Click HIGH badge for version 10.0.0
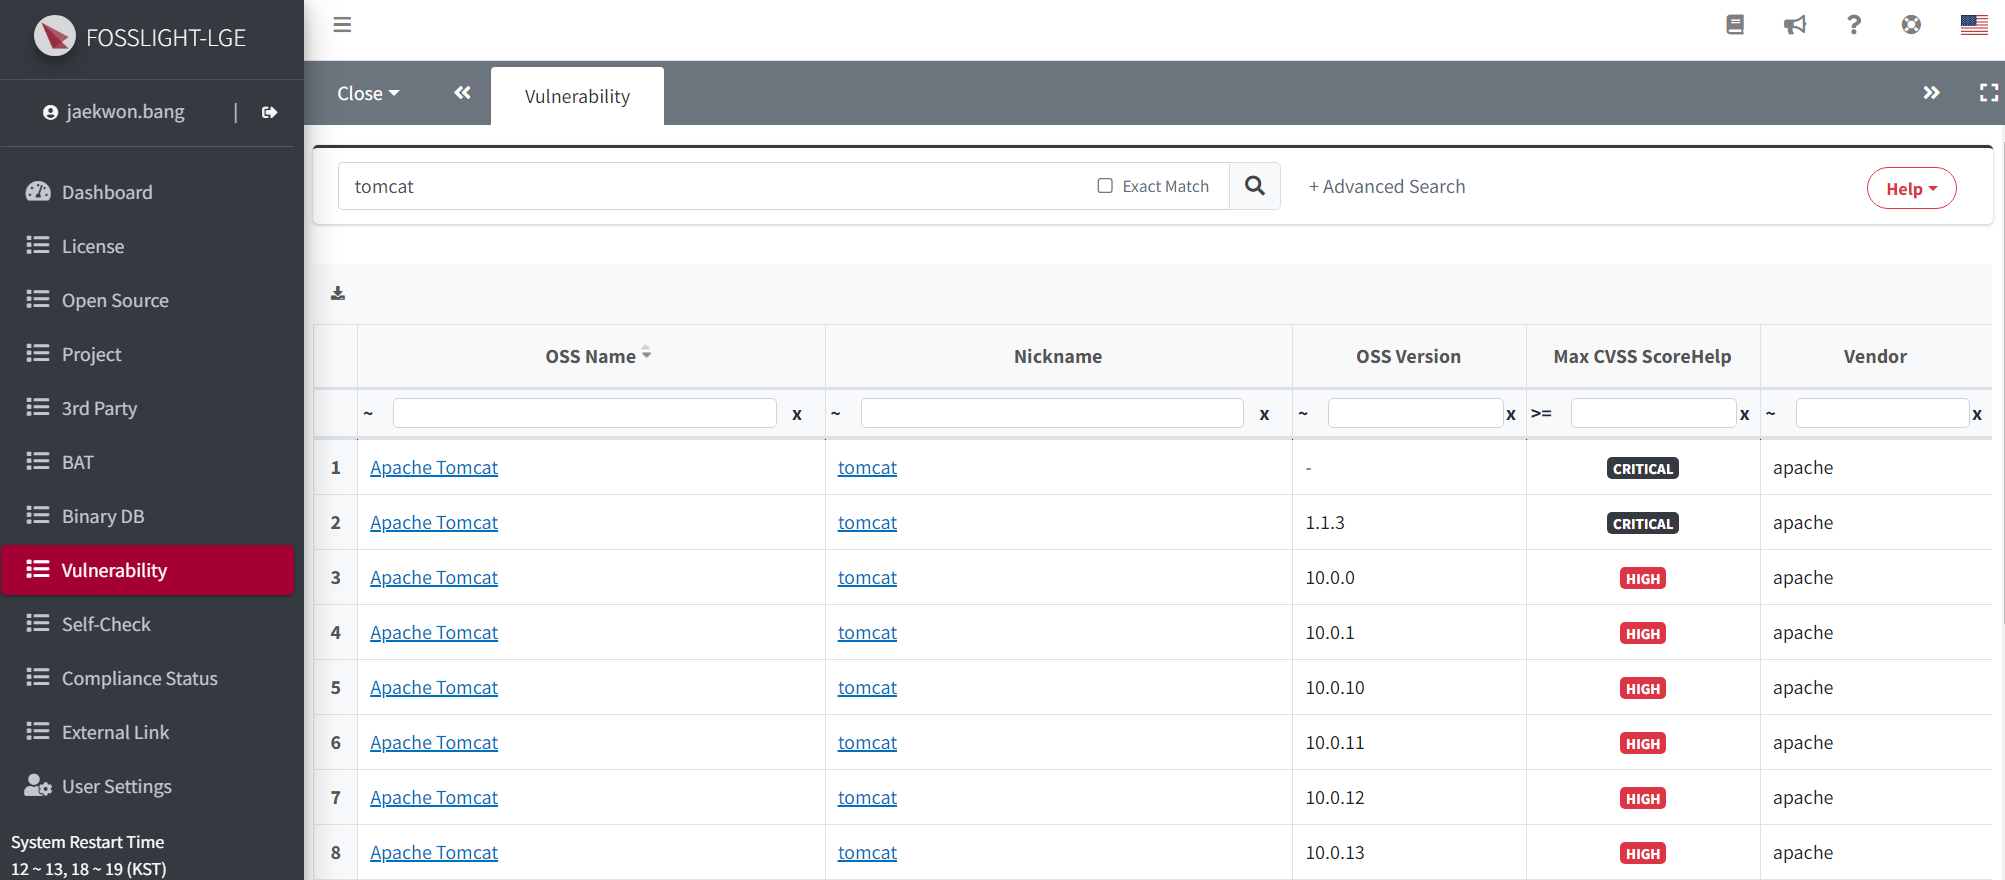The width and height of the screenshot is (2005, 880). [1642, 578]
